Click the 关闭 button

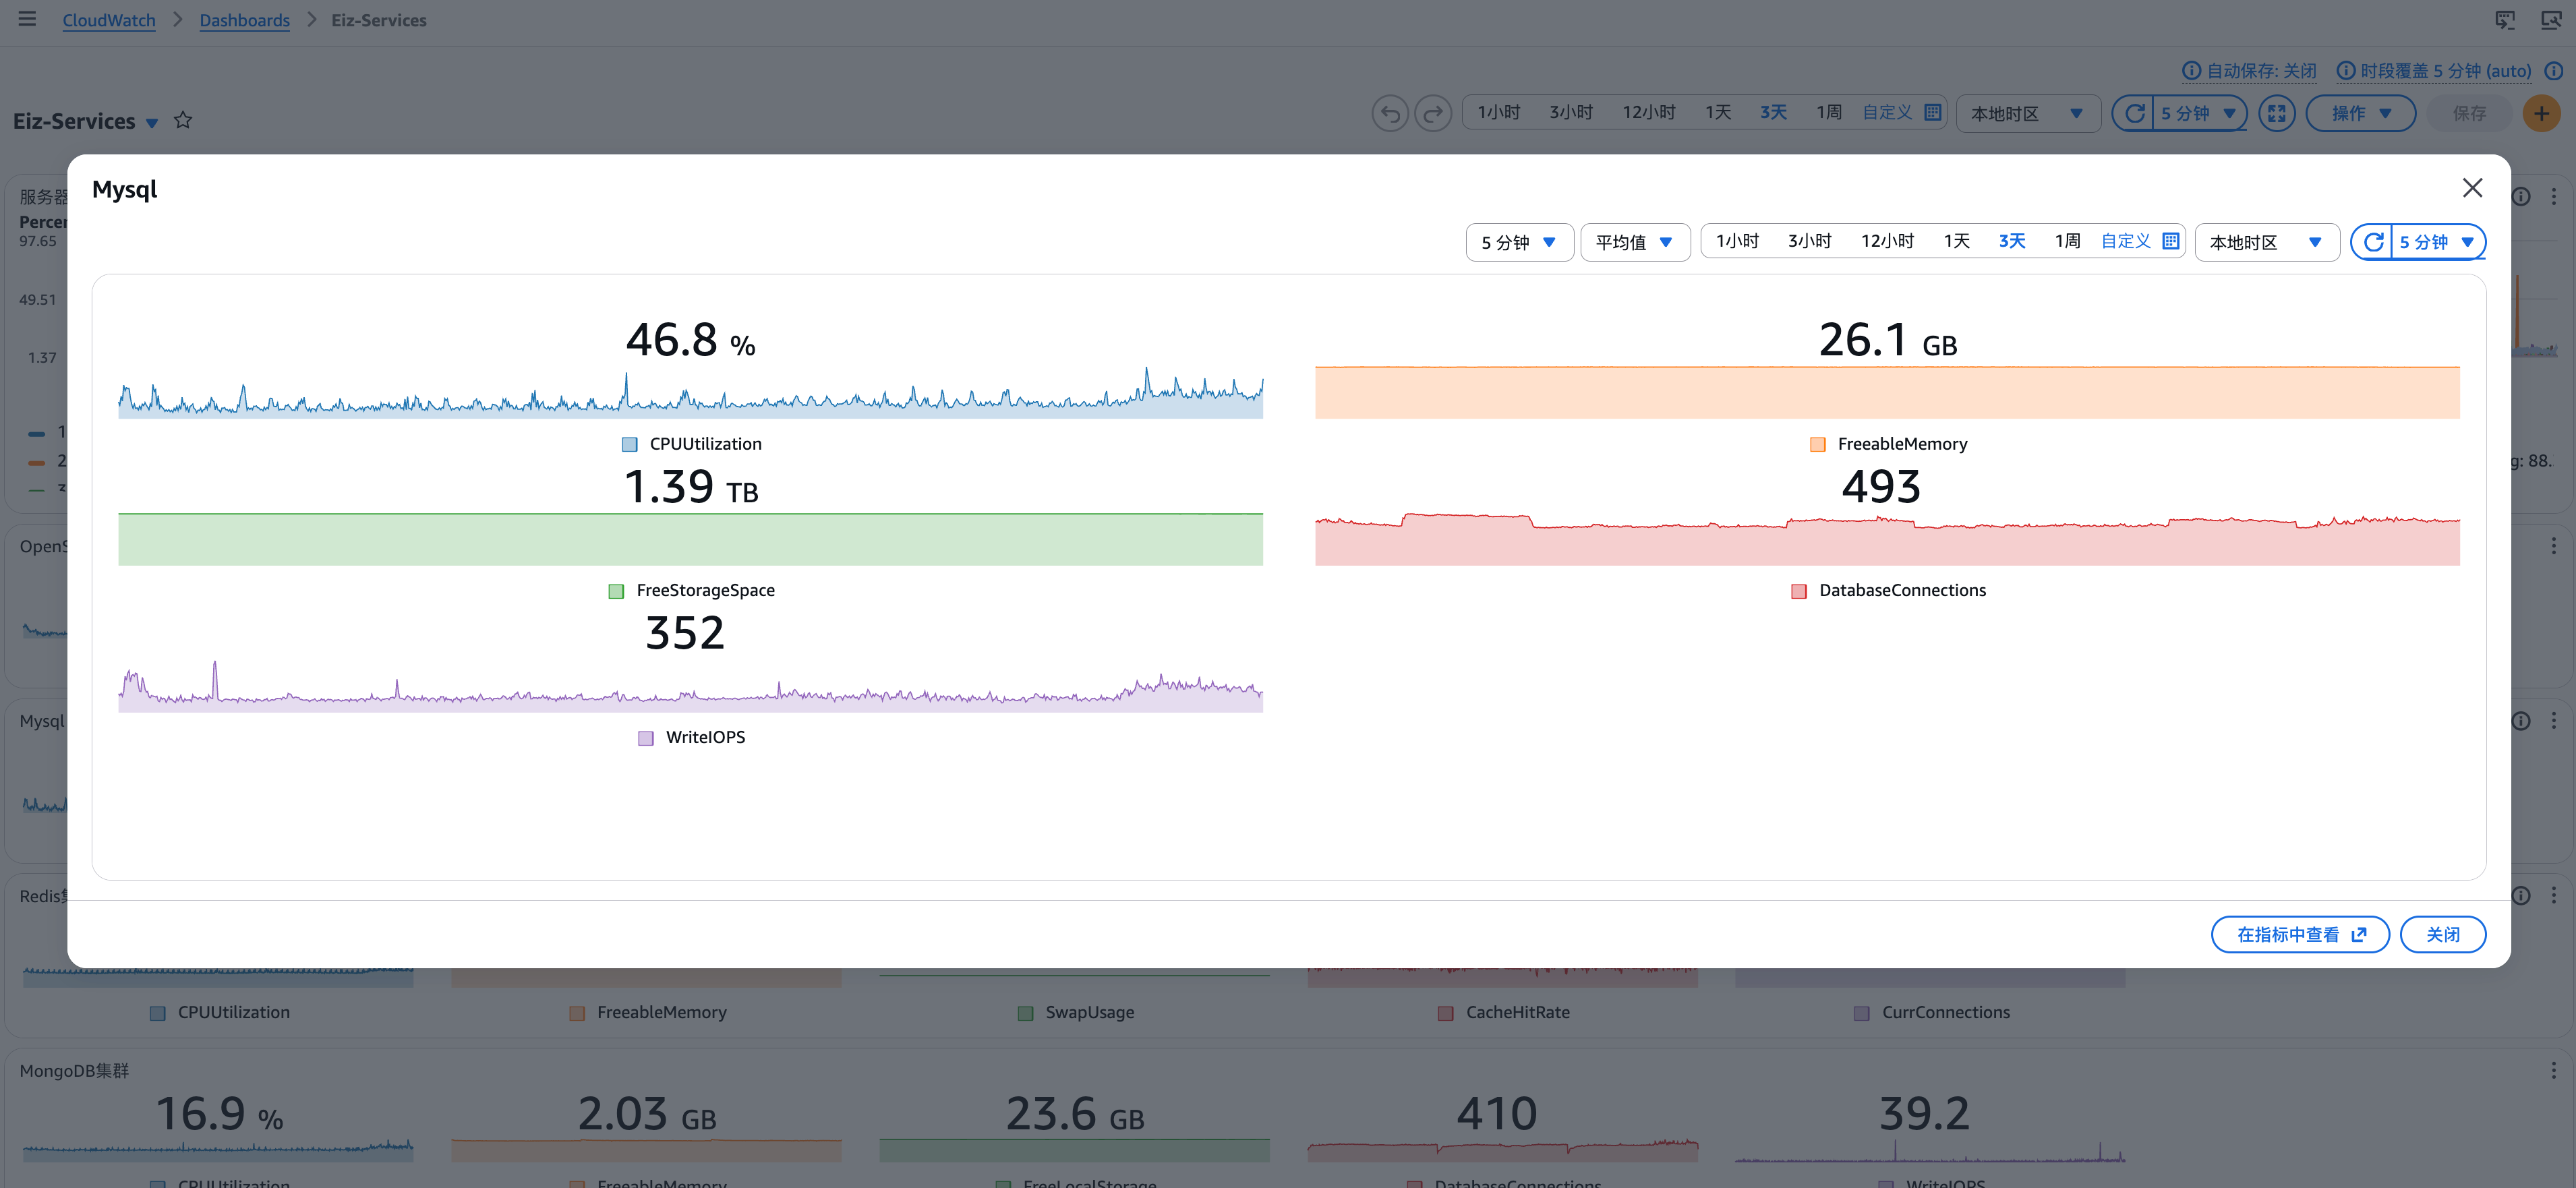tap(2442, 934)
